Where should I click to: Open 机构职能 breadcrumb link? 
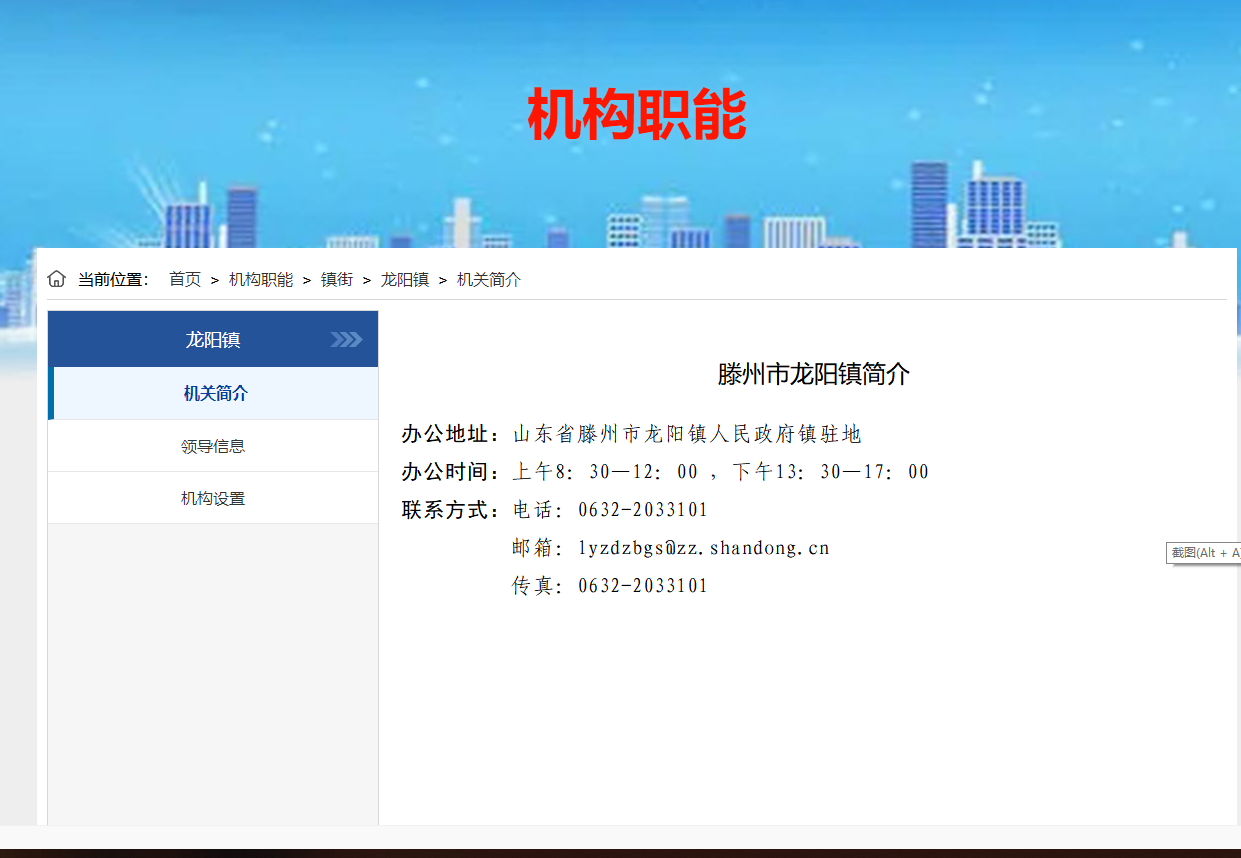pyautogui.click(x=261, y=280)
